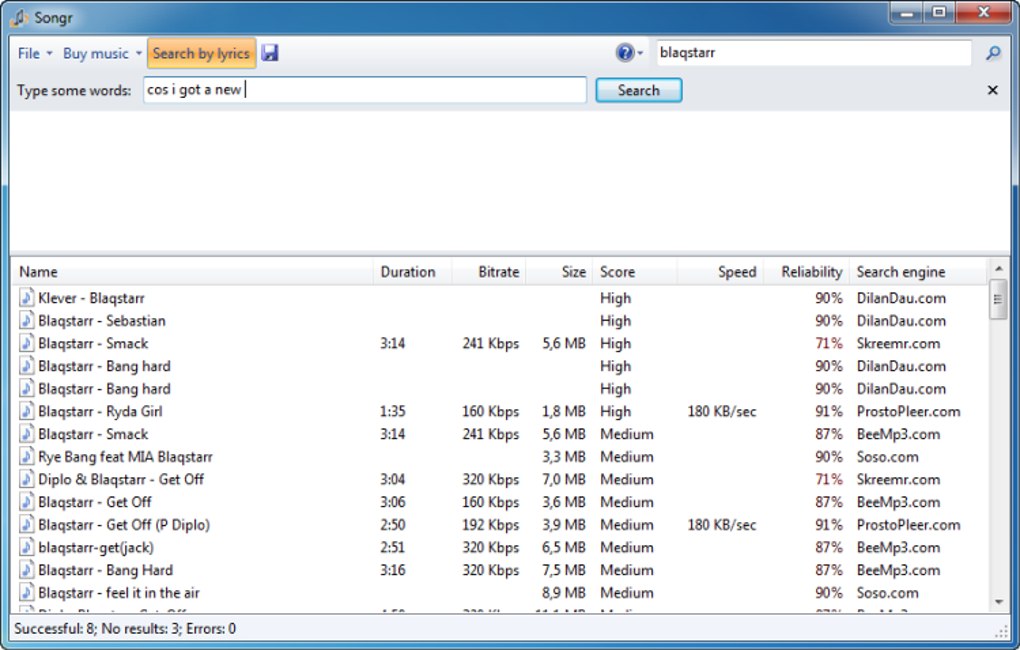Select the row Klever - Blaqstarr
This screenshot has height=650, width=1020.
point(500,298)
